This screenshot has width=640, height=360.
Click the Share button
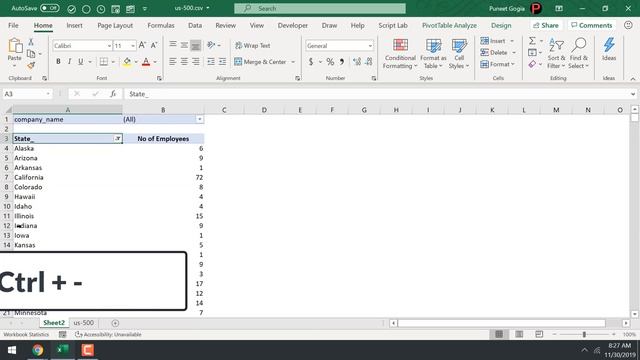click(546, 25)
